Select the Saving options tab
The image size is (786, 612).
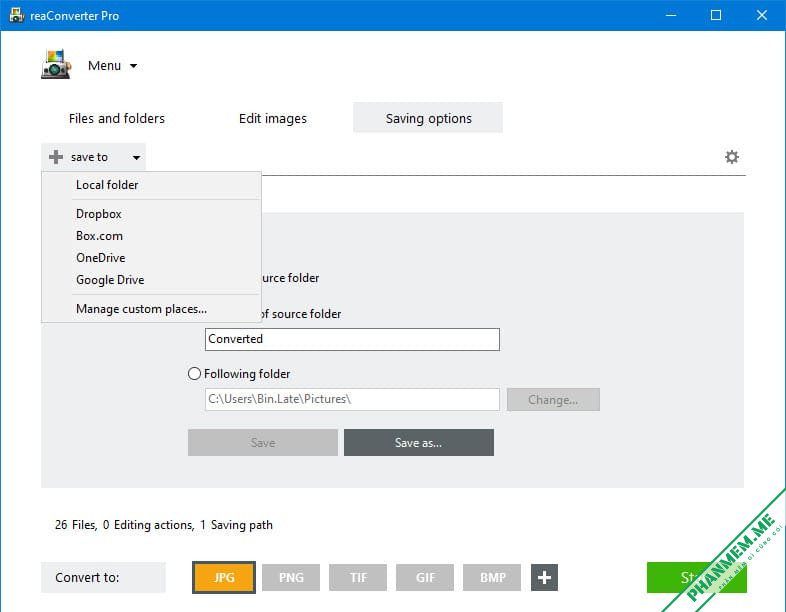[x=428, y=118]
